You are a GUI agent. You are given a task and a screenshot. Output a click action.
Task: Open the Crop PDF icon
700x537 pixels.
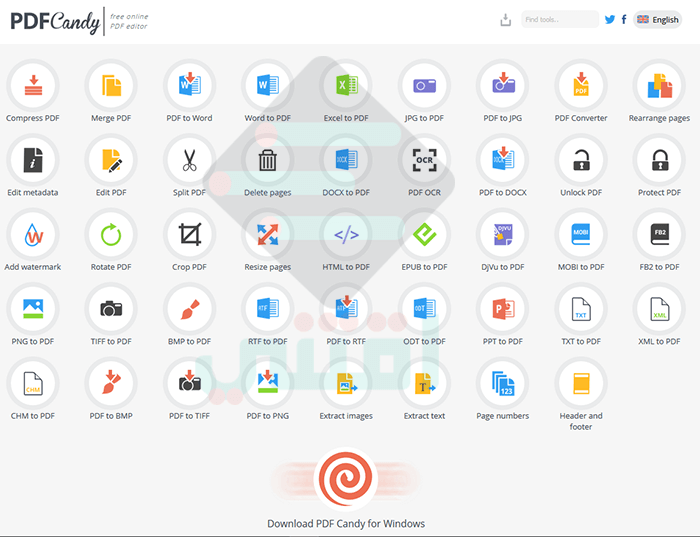(x=190, y=234)
